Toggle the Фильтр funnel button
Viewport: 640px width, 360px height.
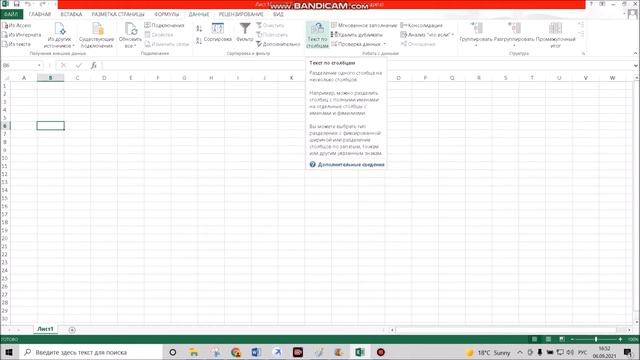pos(245,32)
